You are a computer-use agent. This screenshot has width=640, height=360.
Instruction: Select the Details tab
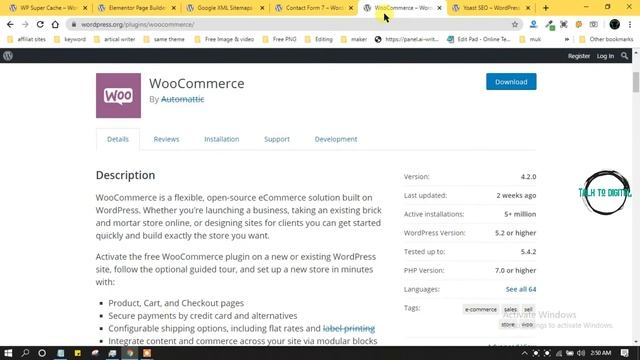click(x=118, y=139)
